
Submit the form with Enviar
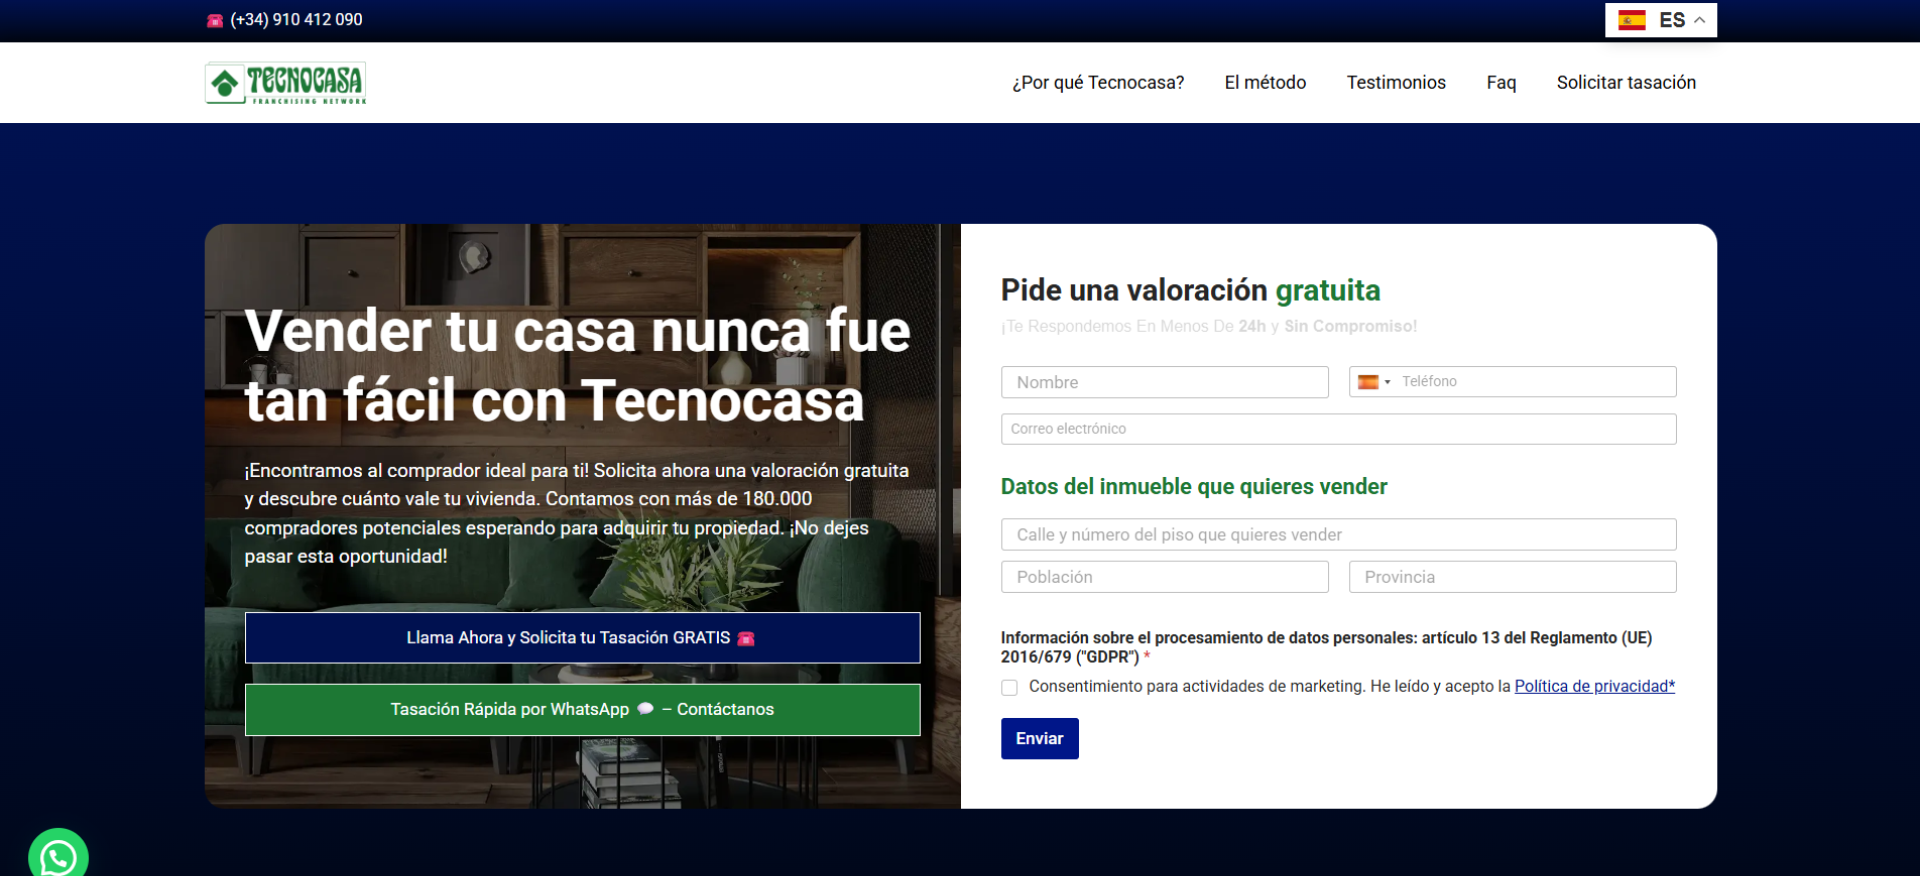[x=1040, y=739]
